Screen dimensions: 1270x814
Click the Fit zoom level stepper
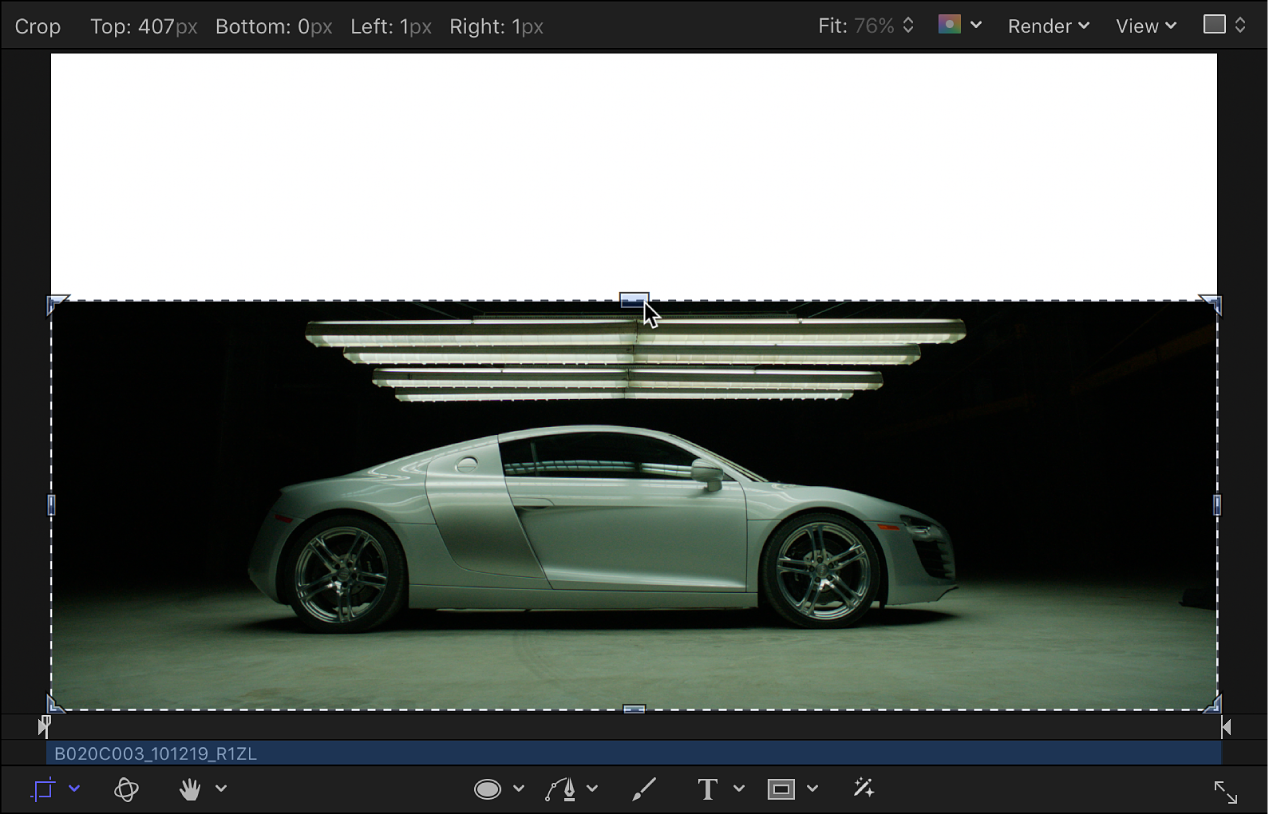tap(906, 25)
